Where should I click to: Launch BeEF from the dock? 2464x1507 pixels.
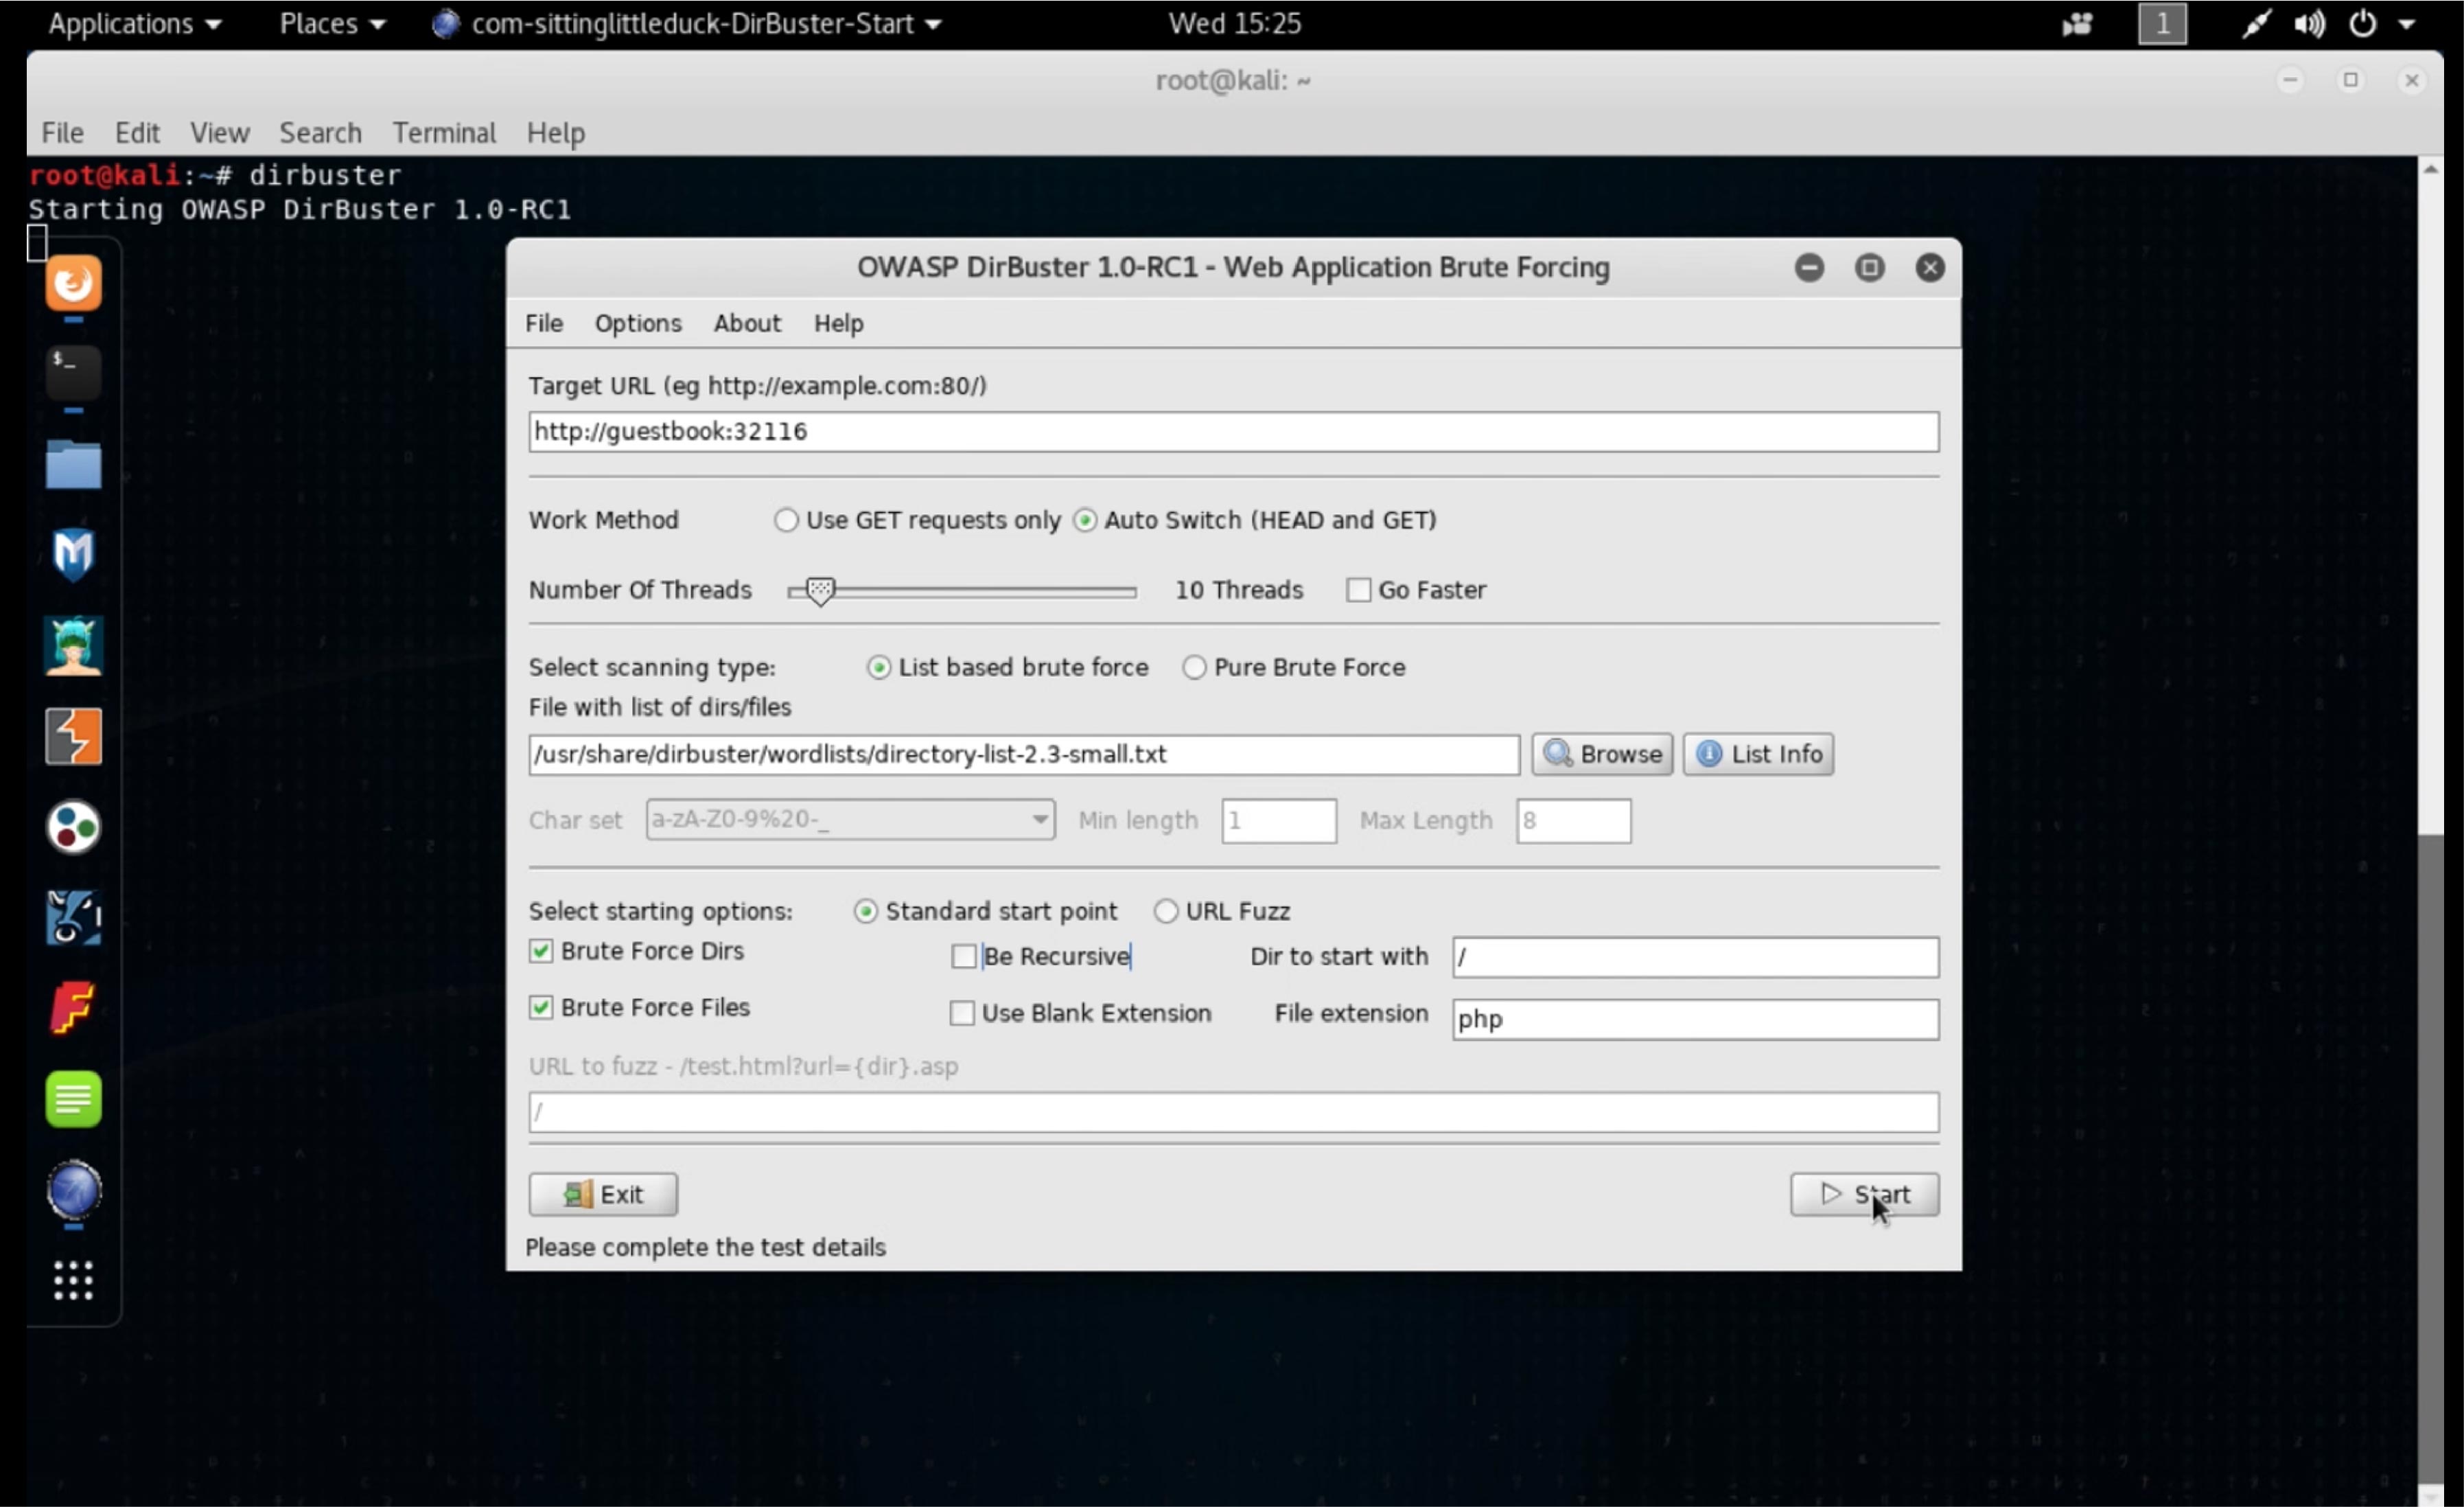(73, 918)
